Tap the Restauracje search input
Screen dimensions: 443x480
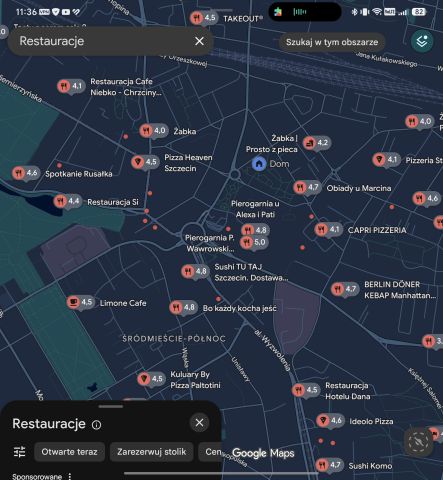(x=100, y=41)
